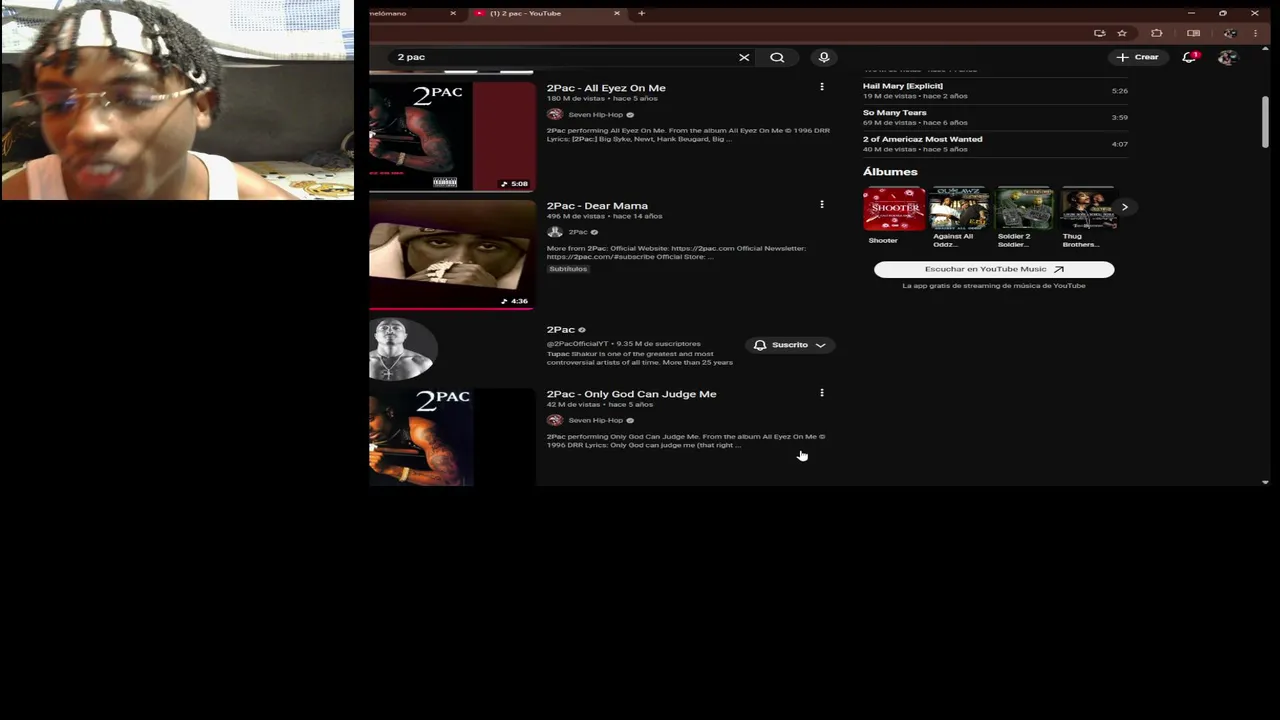Click the install/cast icon in address bar
Screen dimensions: 1280x720
[x=1100, y=33]
